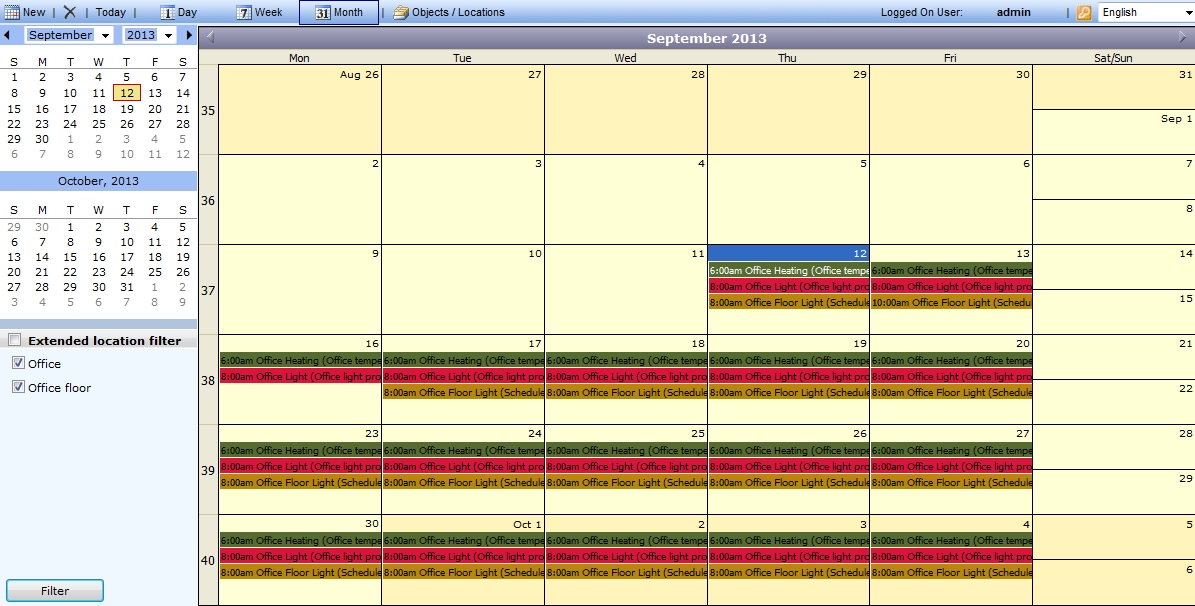Uncheck the Office location checkbox
The image size is (1195, 606).
tap(18, 363)
